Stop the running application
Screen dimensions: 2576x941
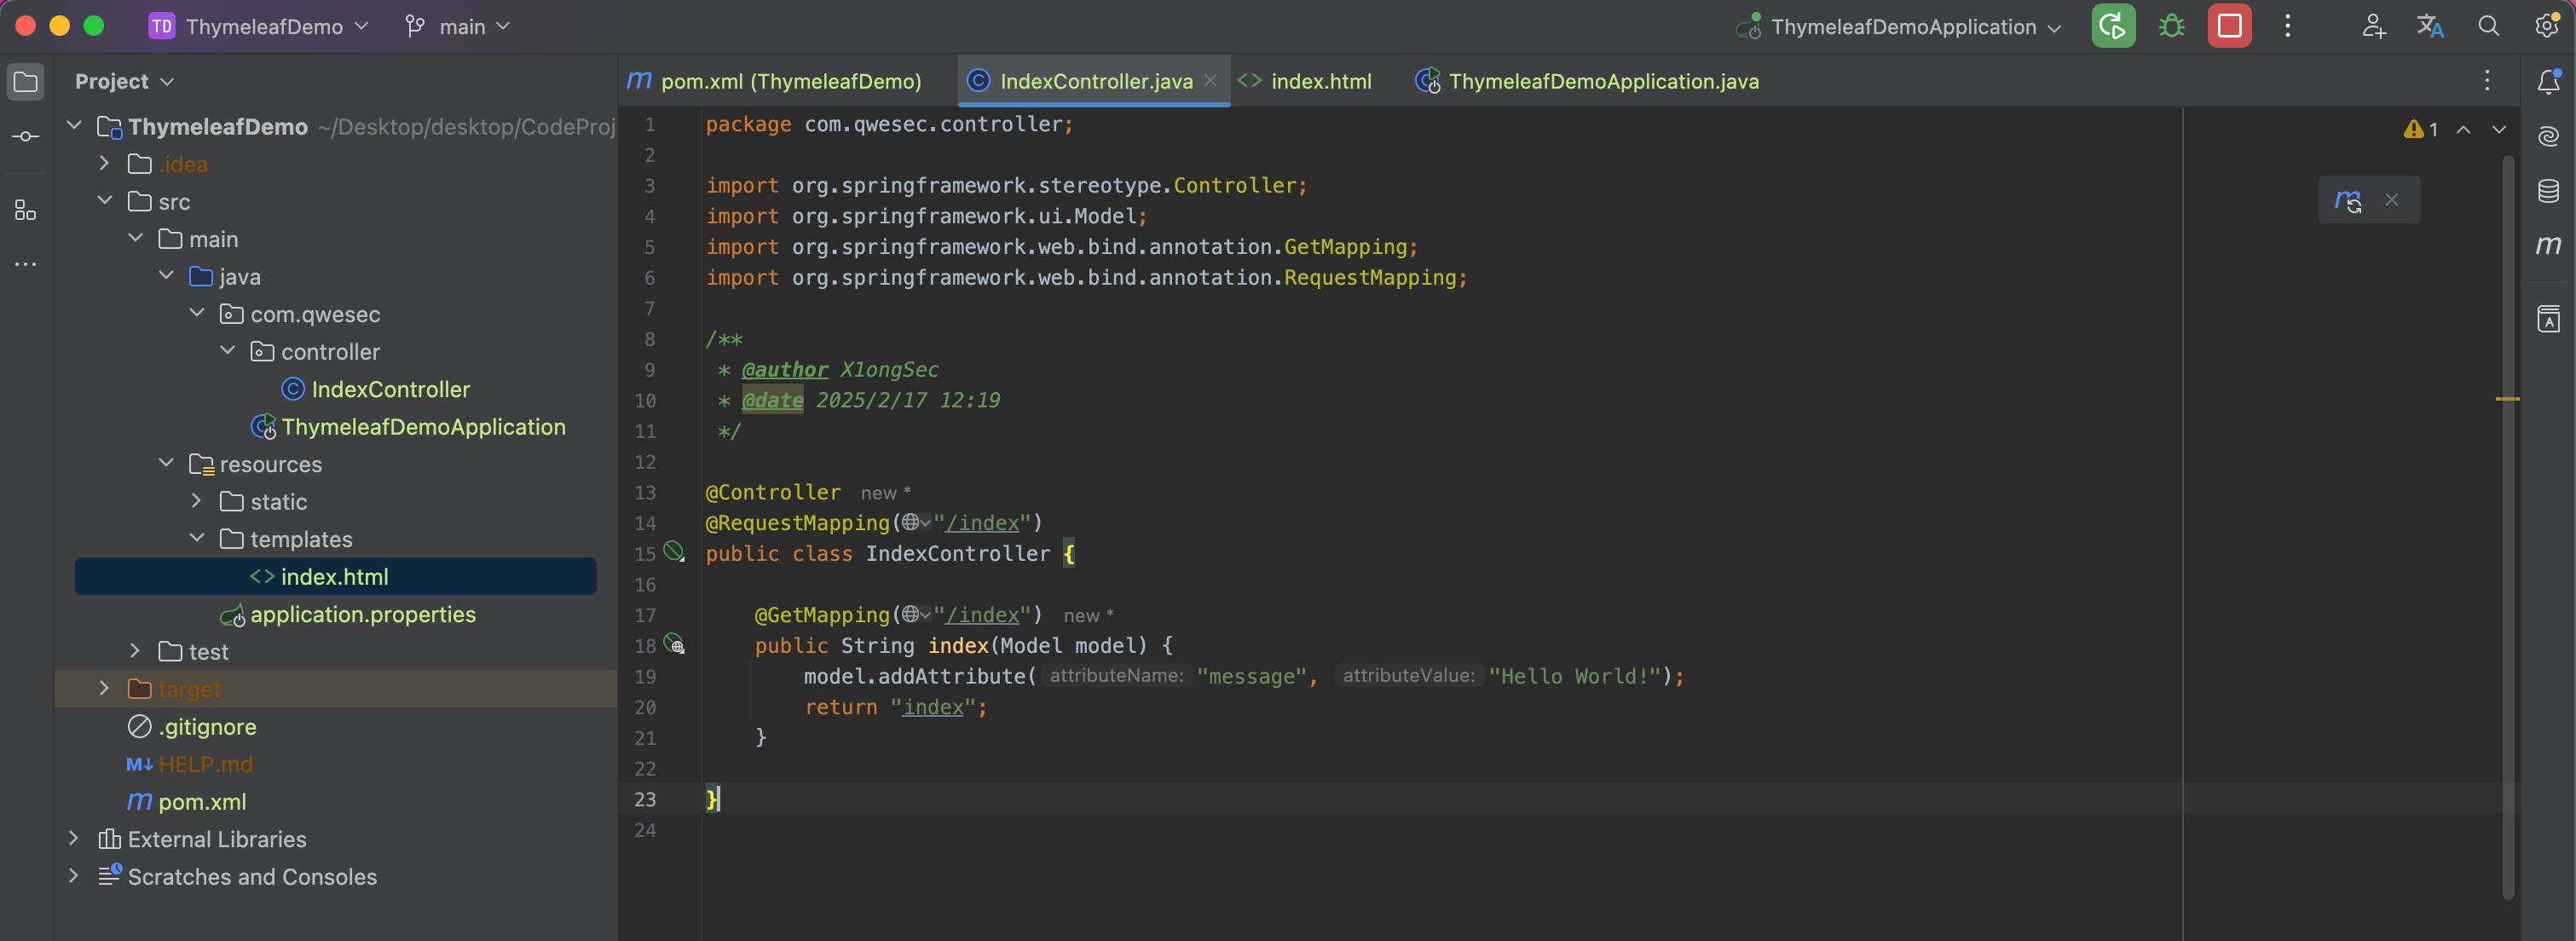2229,26
